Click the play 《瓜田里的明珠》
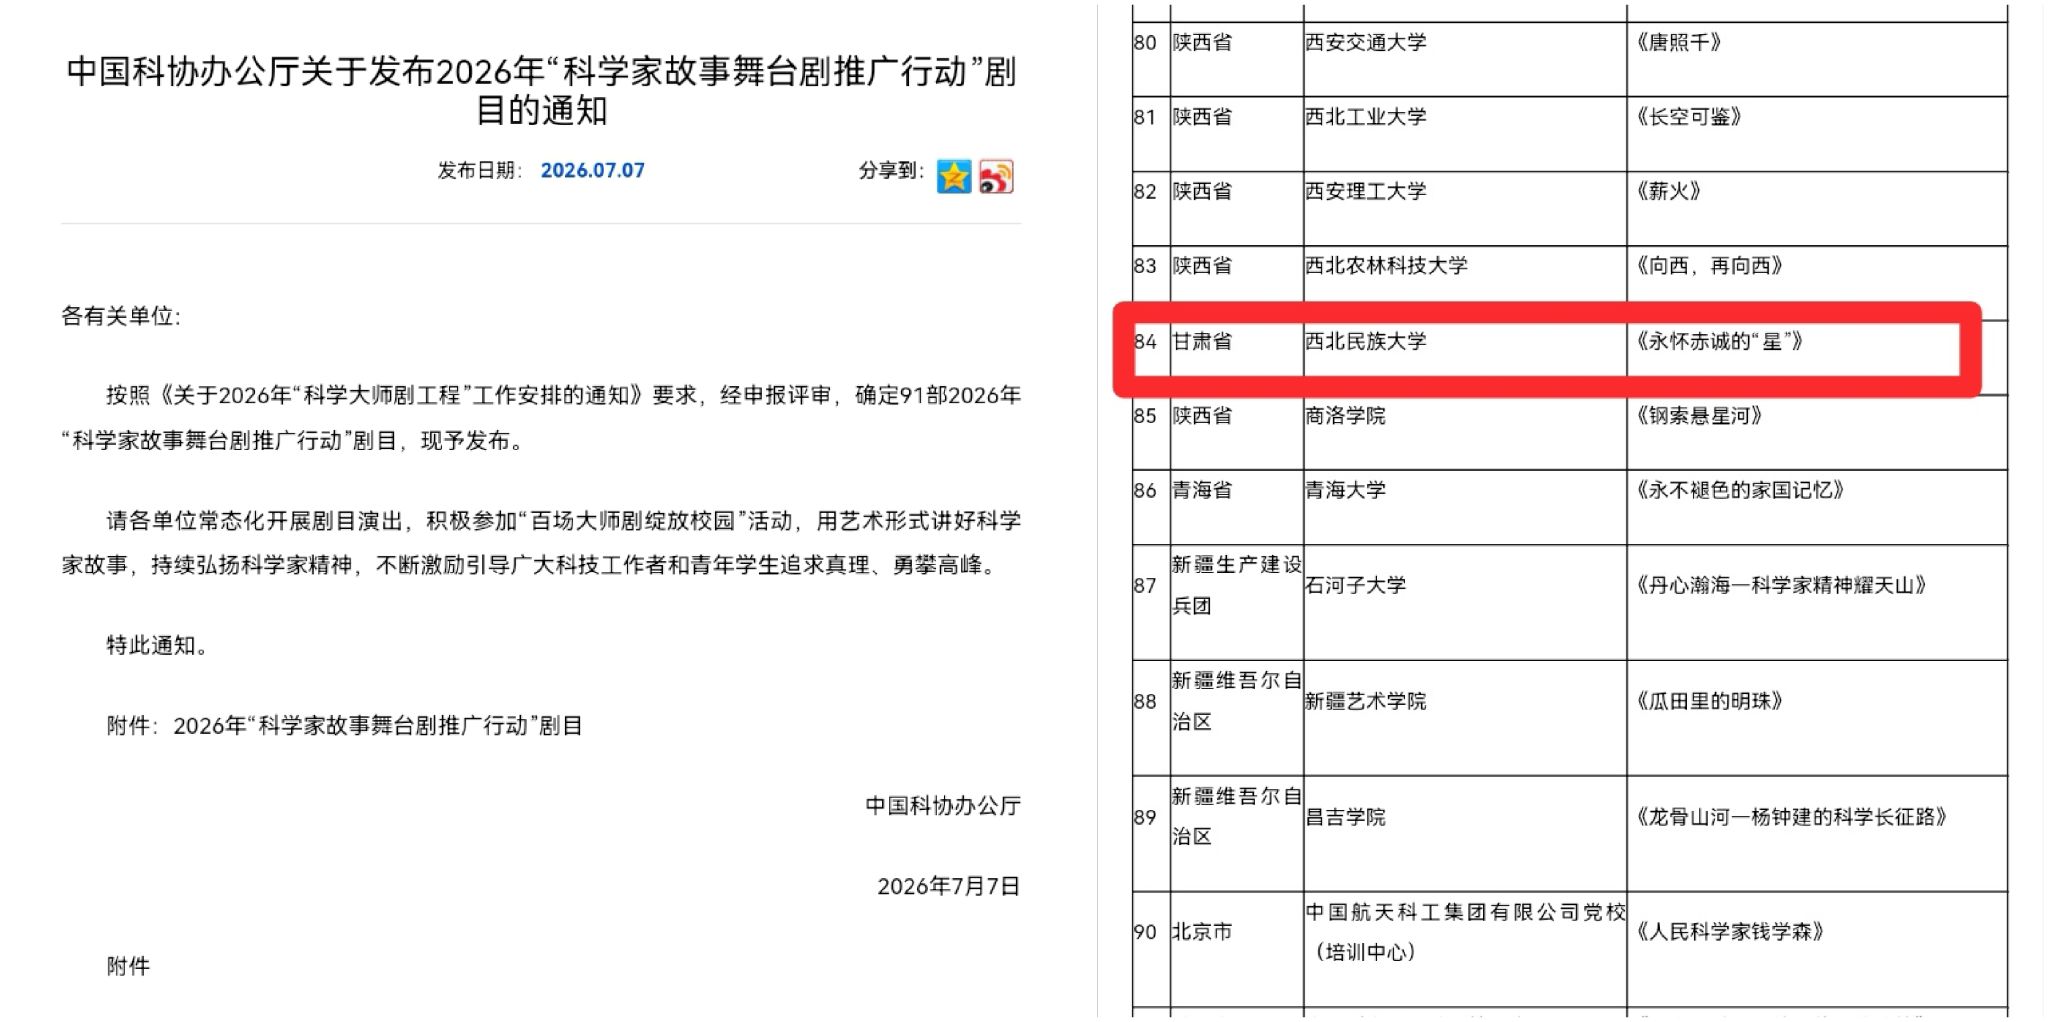The width and height of the screenshot is (2048, 1022). click(1709, 701)
